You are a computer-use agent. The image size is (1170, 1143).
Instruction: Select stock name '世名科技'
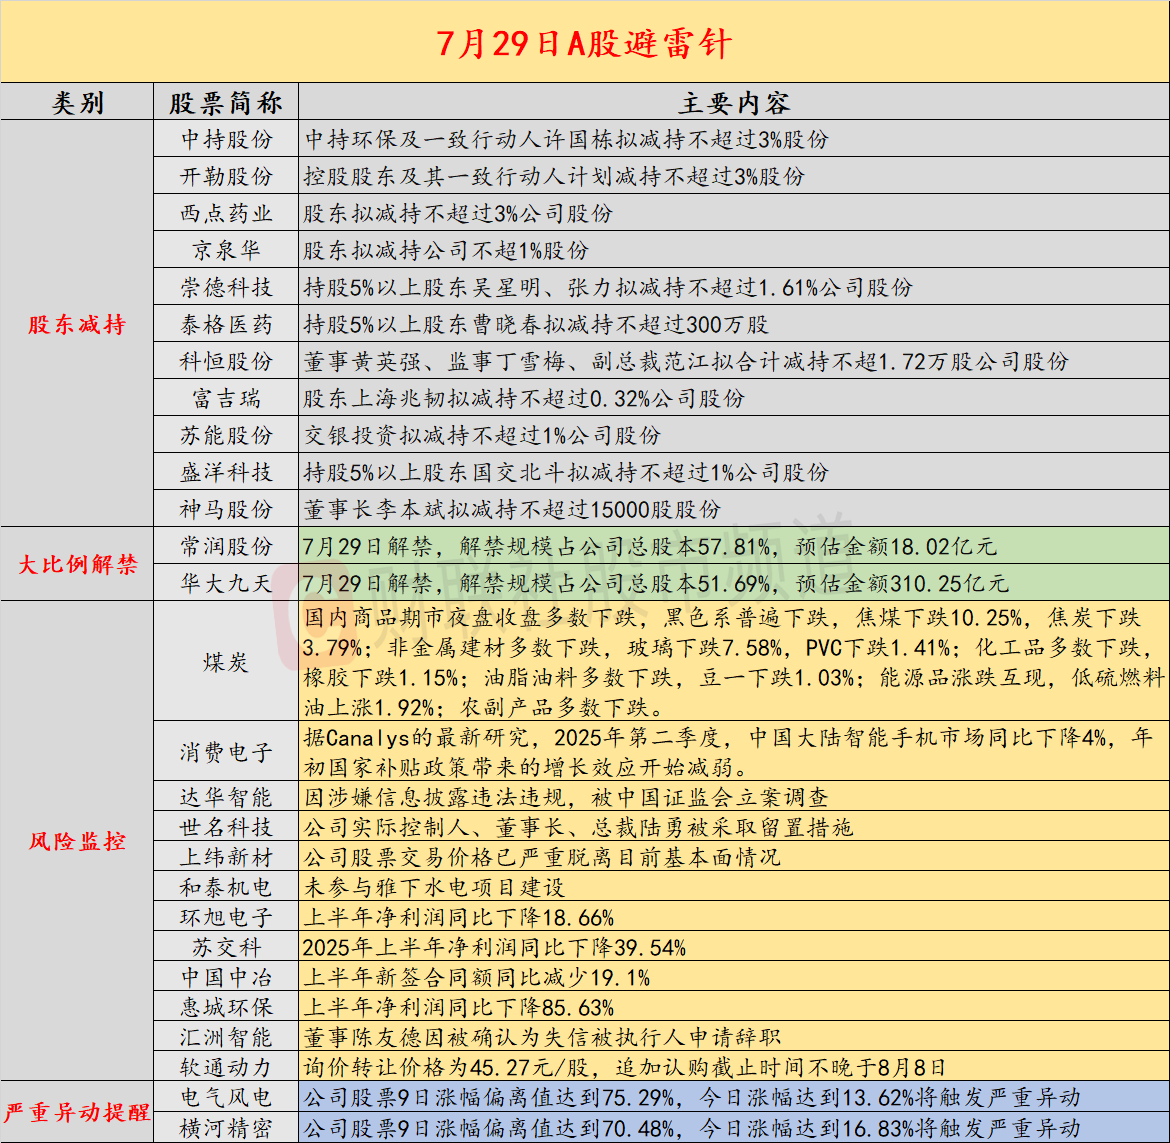click(x=226, y=827)
